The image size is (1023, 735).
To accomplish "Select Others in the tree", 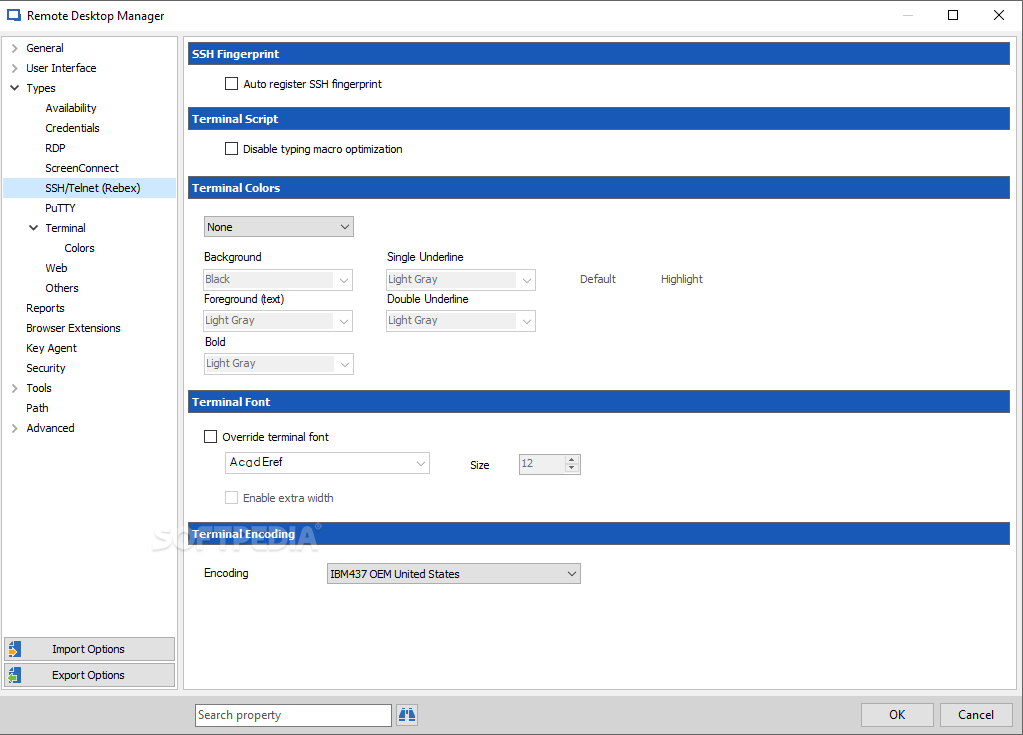I will [x=62, y=288].
